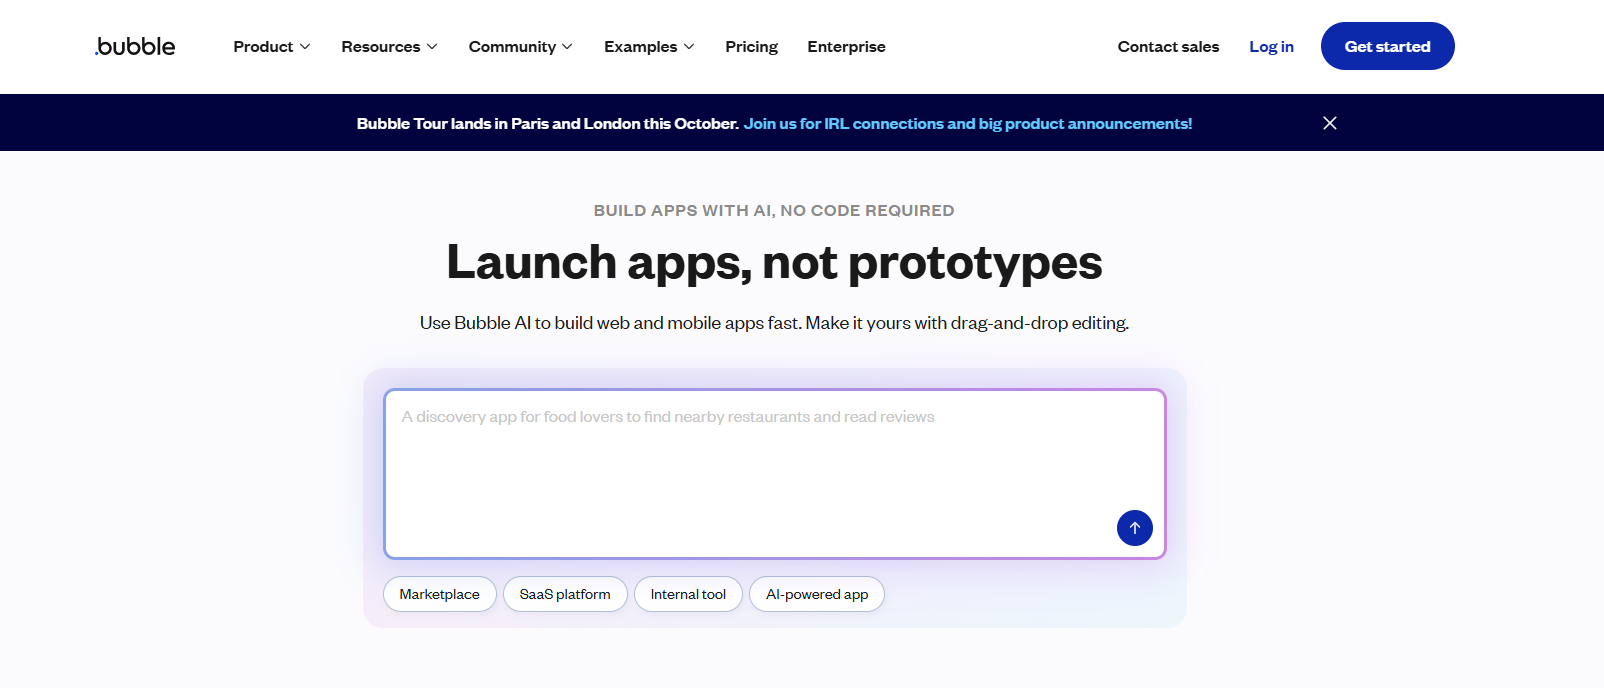The width and height of the screenshot is (1604, 688).
Task: Expand the Resources dropdown menu
Action: pos(389,47)
